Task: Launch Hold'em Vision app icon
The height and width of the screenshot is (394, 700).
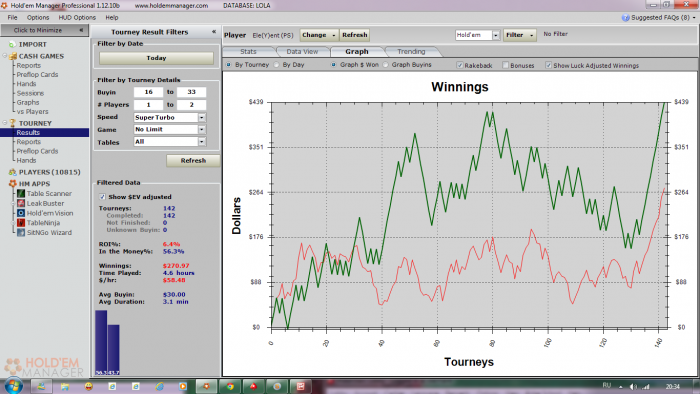Action: 21,213
